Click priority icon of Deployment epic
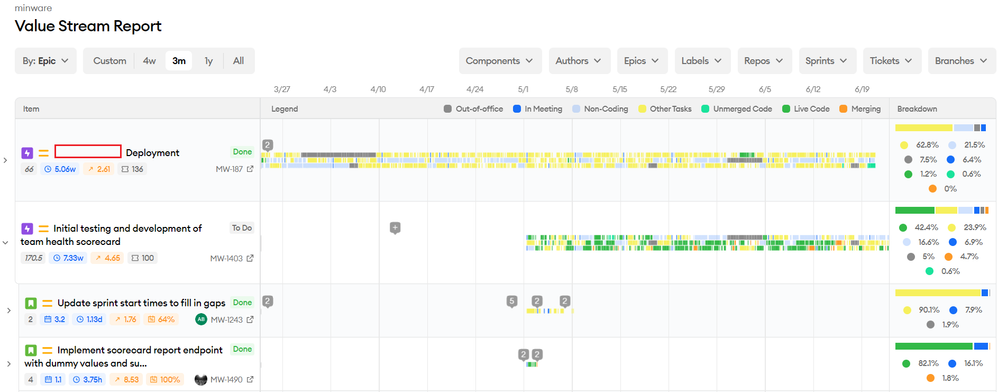The height and width of the screenshot is (392, 998). [43, 153]
